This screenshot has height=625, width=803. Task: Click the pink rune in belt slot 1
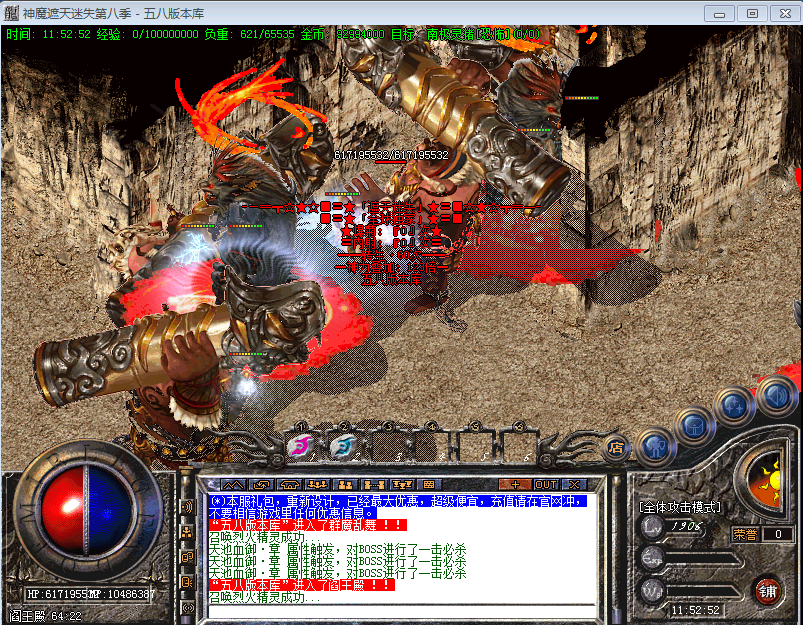pos(302,447)
